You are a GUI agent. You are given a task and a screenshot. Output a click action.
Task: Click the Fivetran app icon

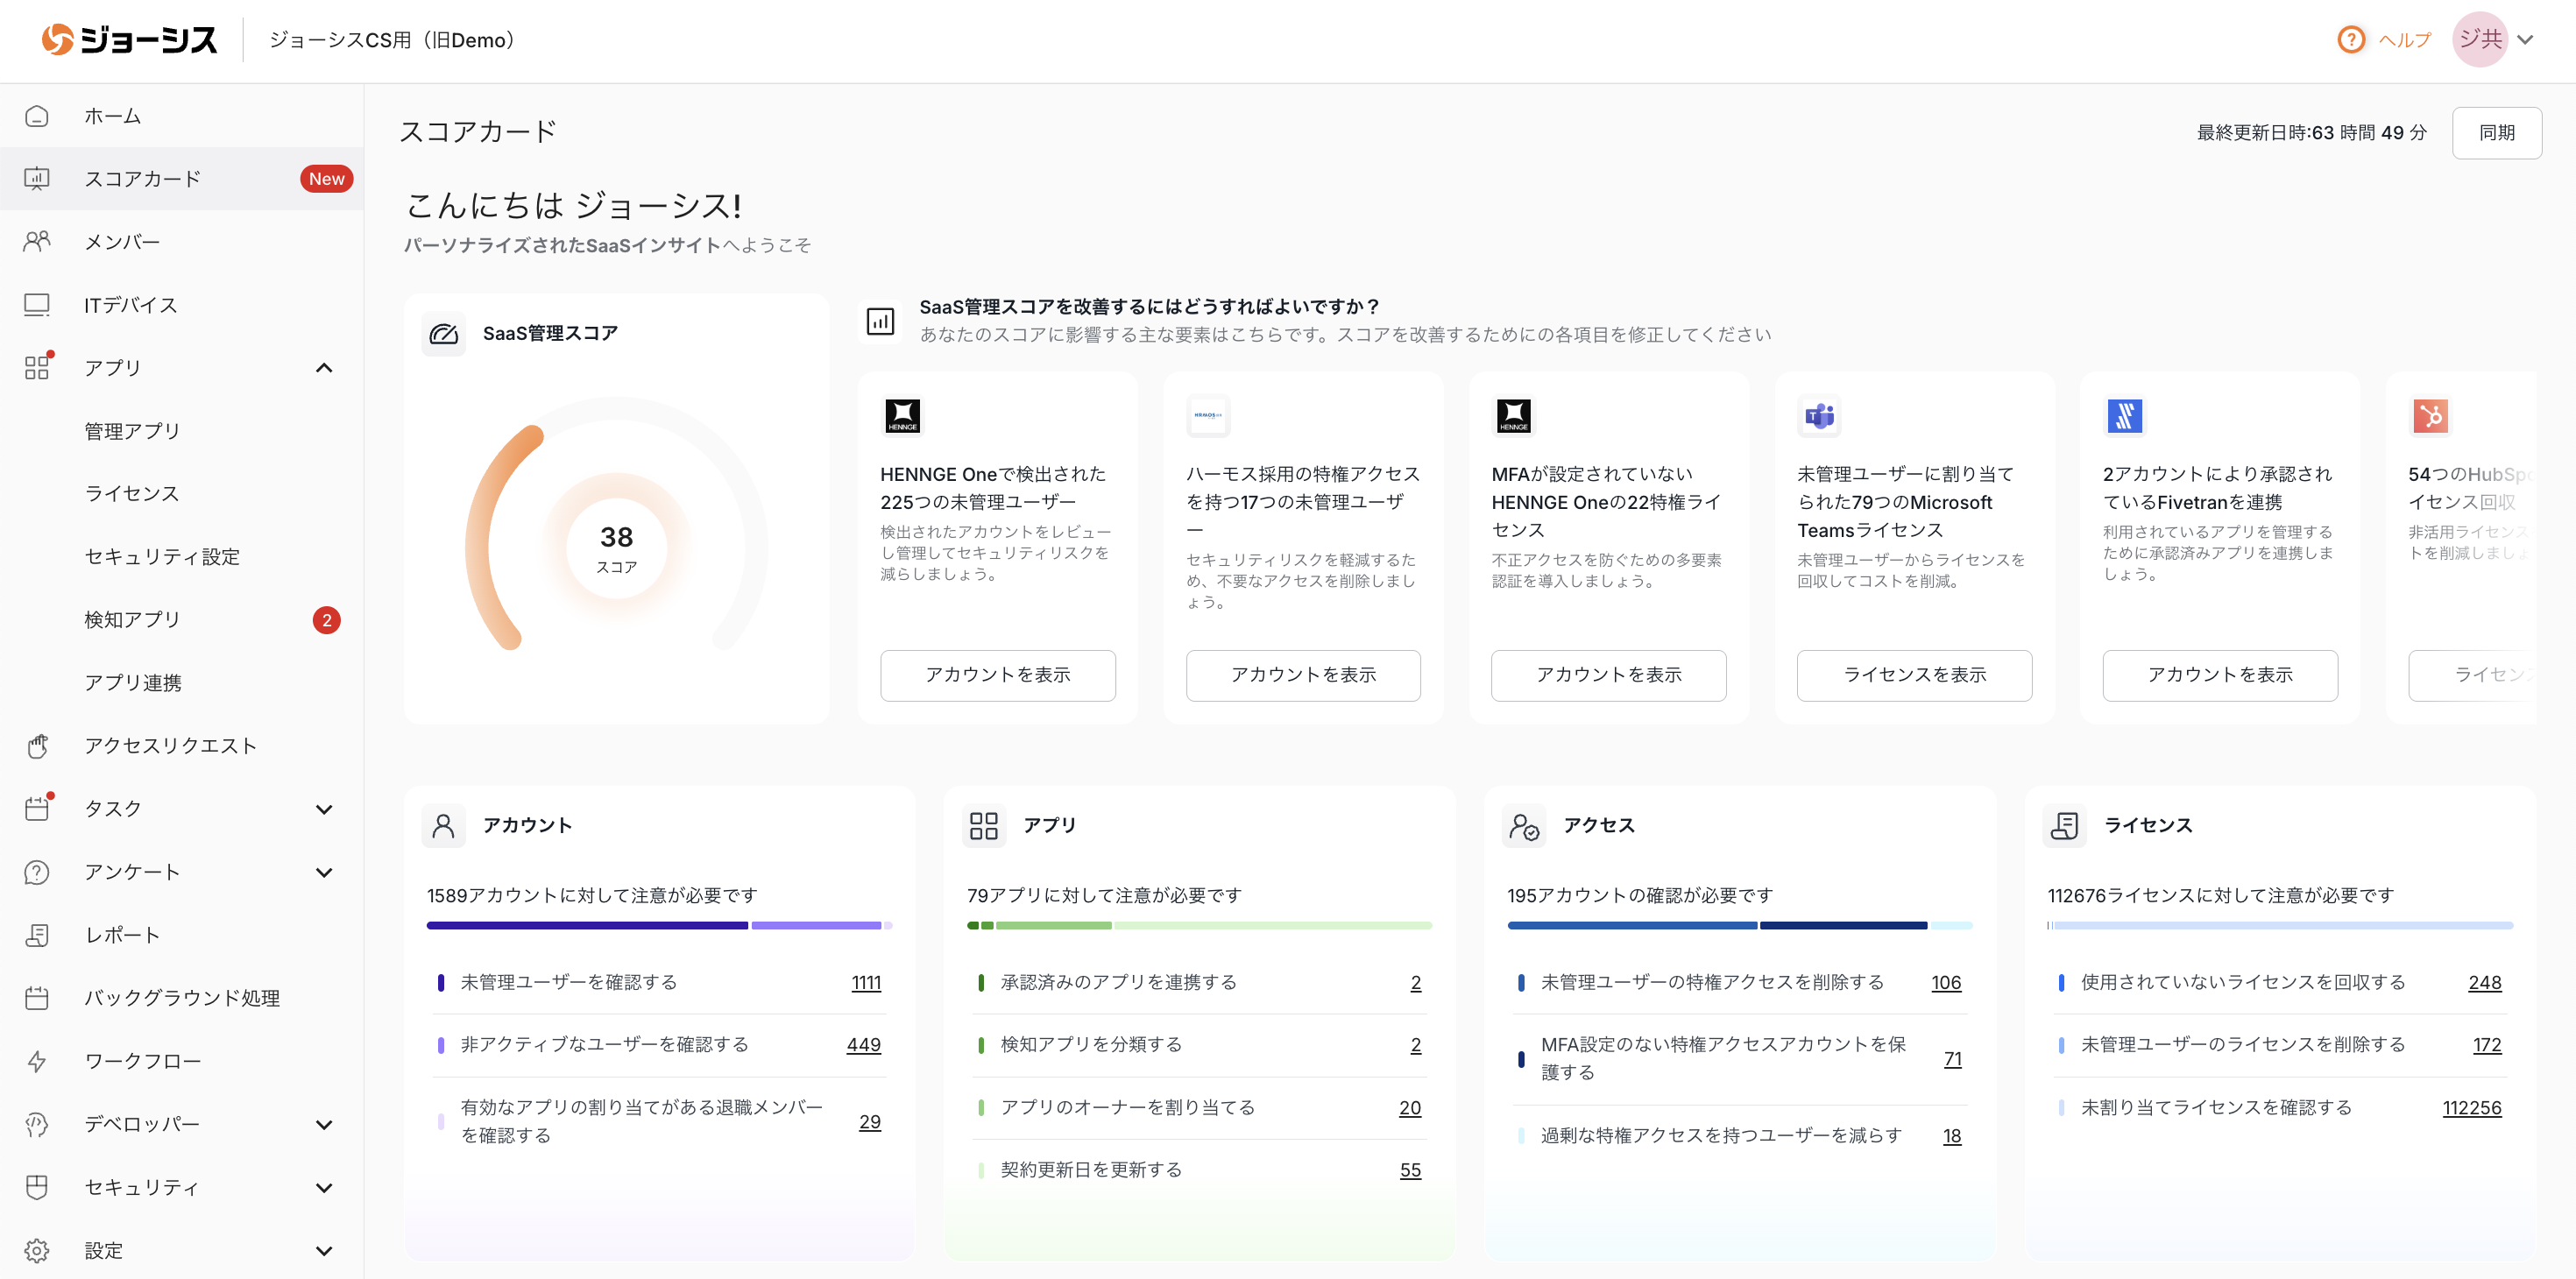click(x=2124, y=415)
